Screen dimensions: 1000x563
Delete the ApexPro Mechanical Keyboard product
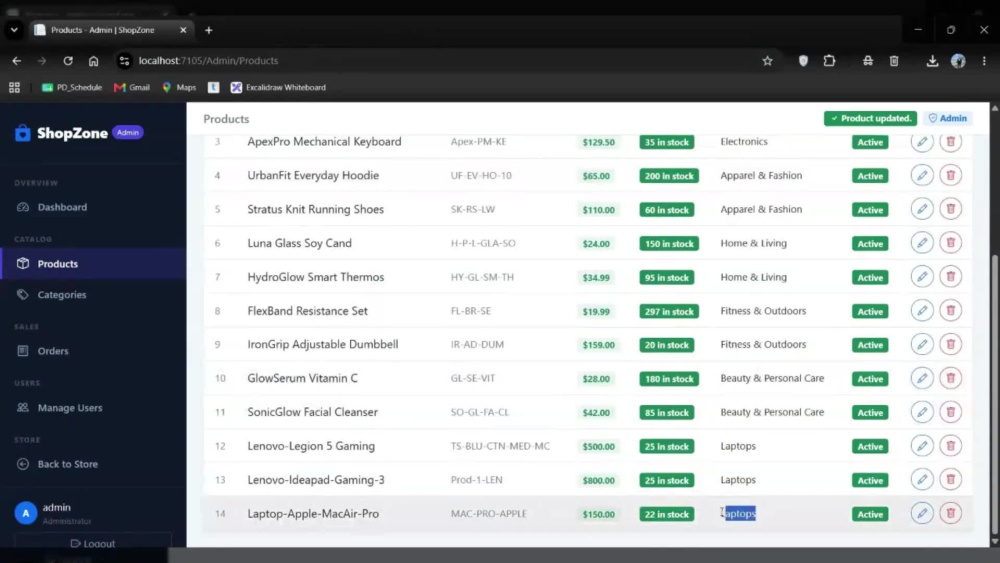pos(950,142)
